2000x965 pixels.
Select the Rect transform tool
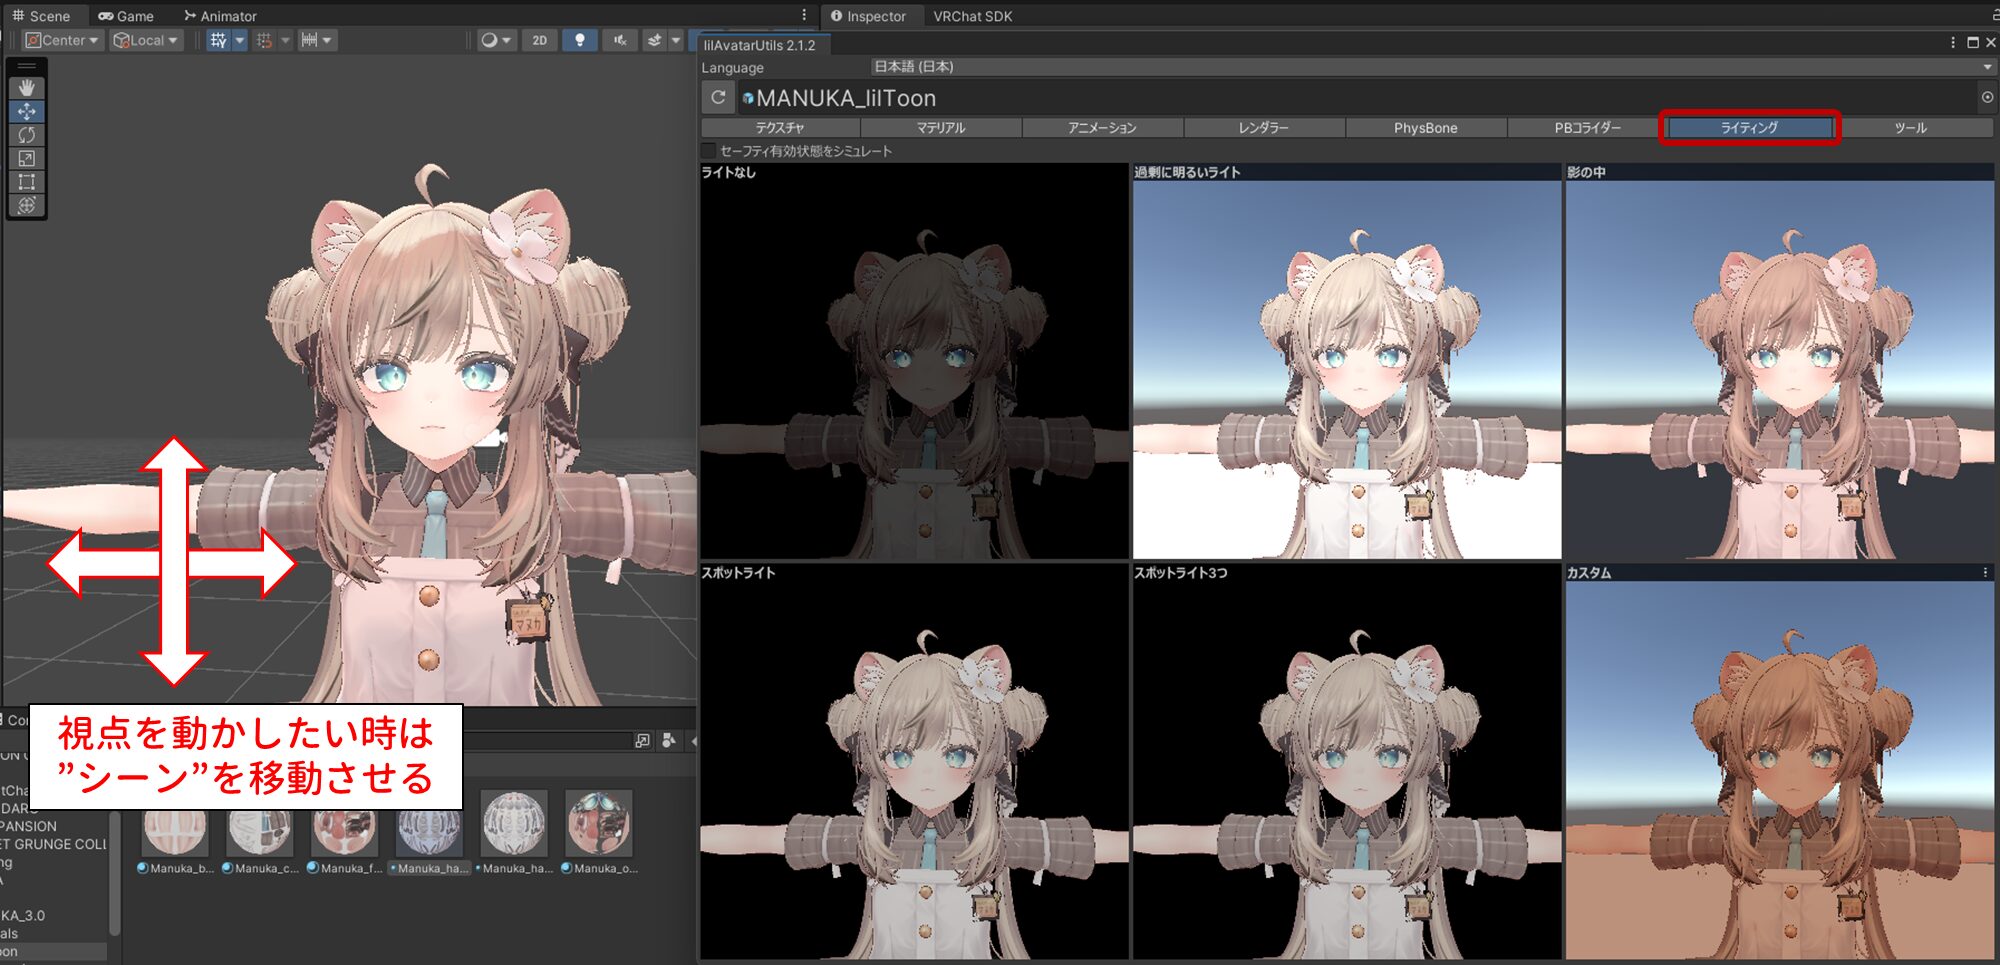[x=26, y=182]
